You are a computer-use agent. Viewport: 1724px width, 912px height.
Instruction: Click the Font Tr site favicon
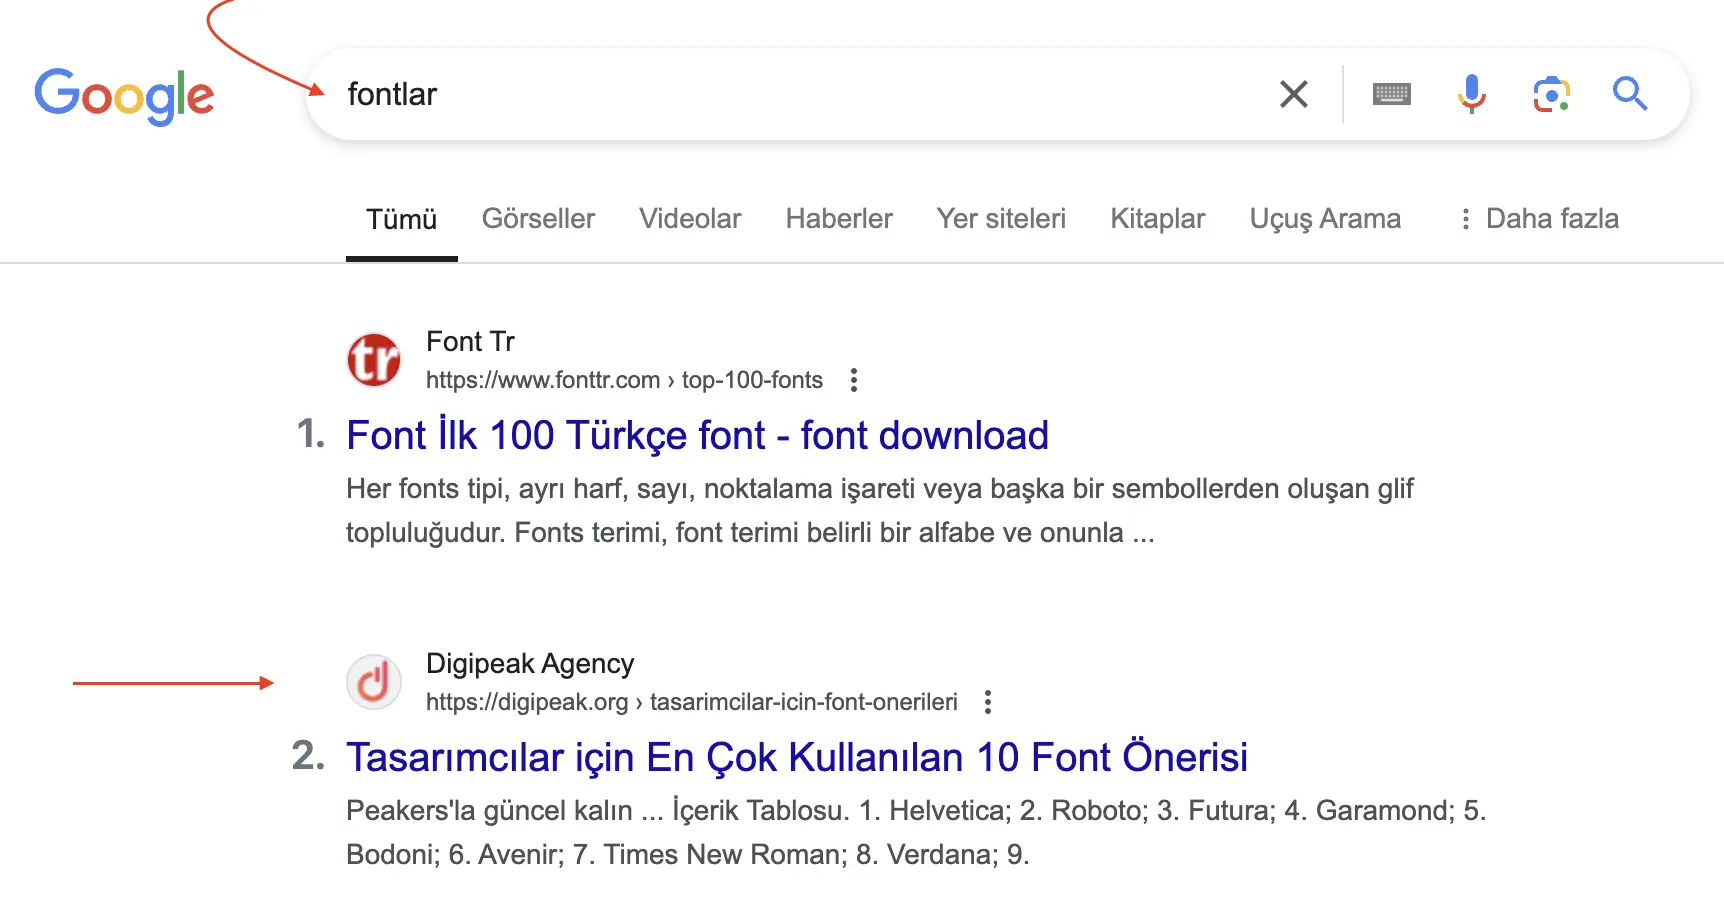coord(374,360)
